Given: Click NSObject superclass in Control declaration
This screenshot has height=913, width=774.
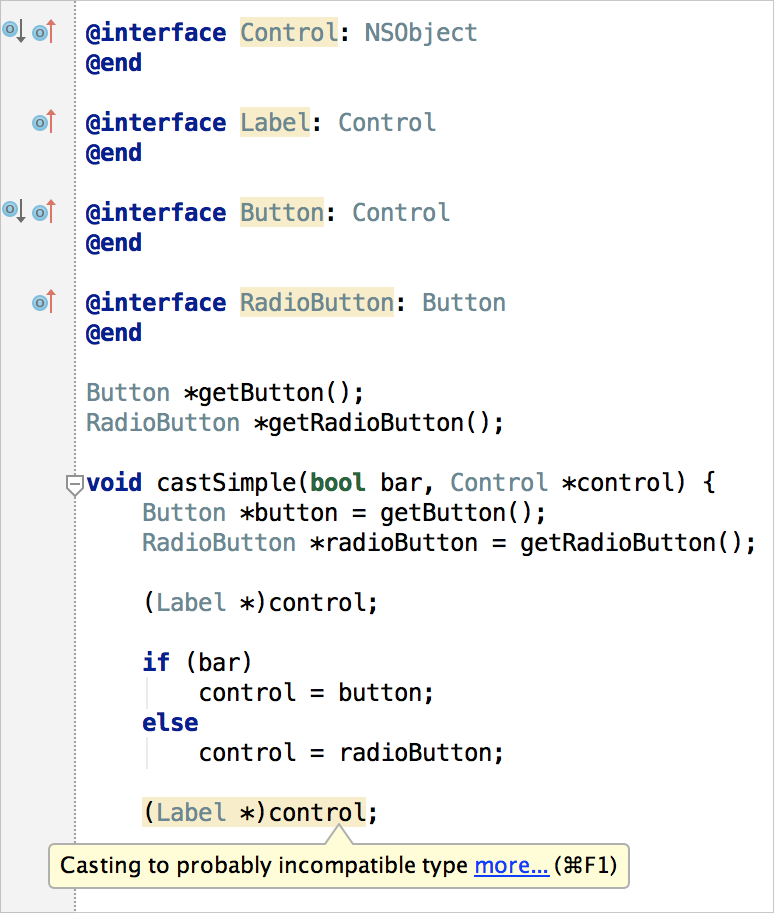Looking at the screenshot, I should click(420, 33).
